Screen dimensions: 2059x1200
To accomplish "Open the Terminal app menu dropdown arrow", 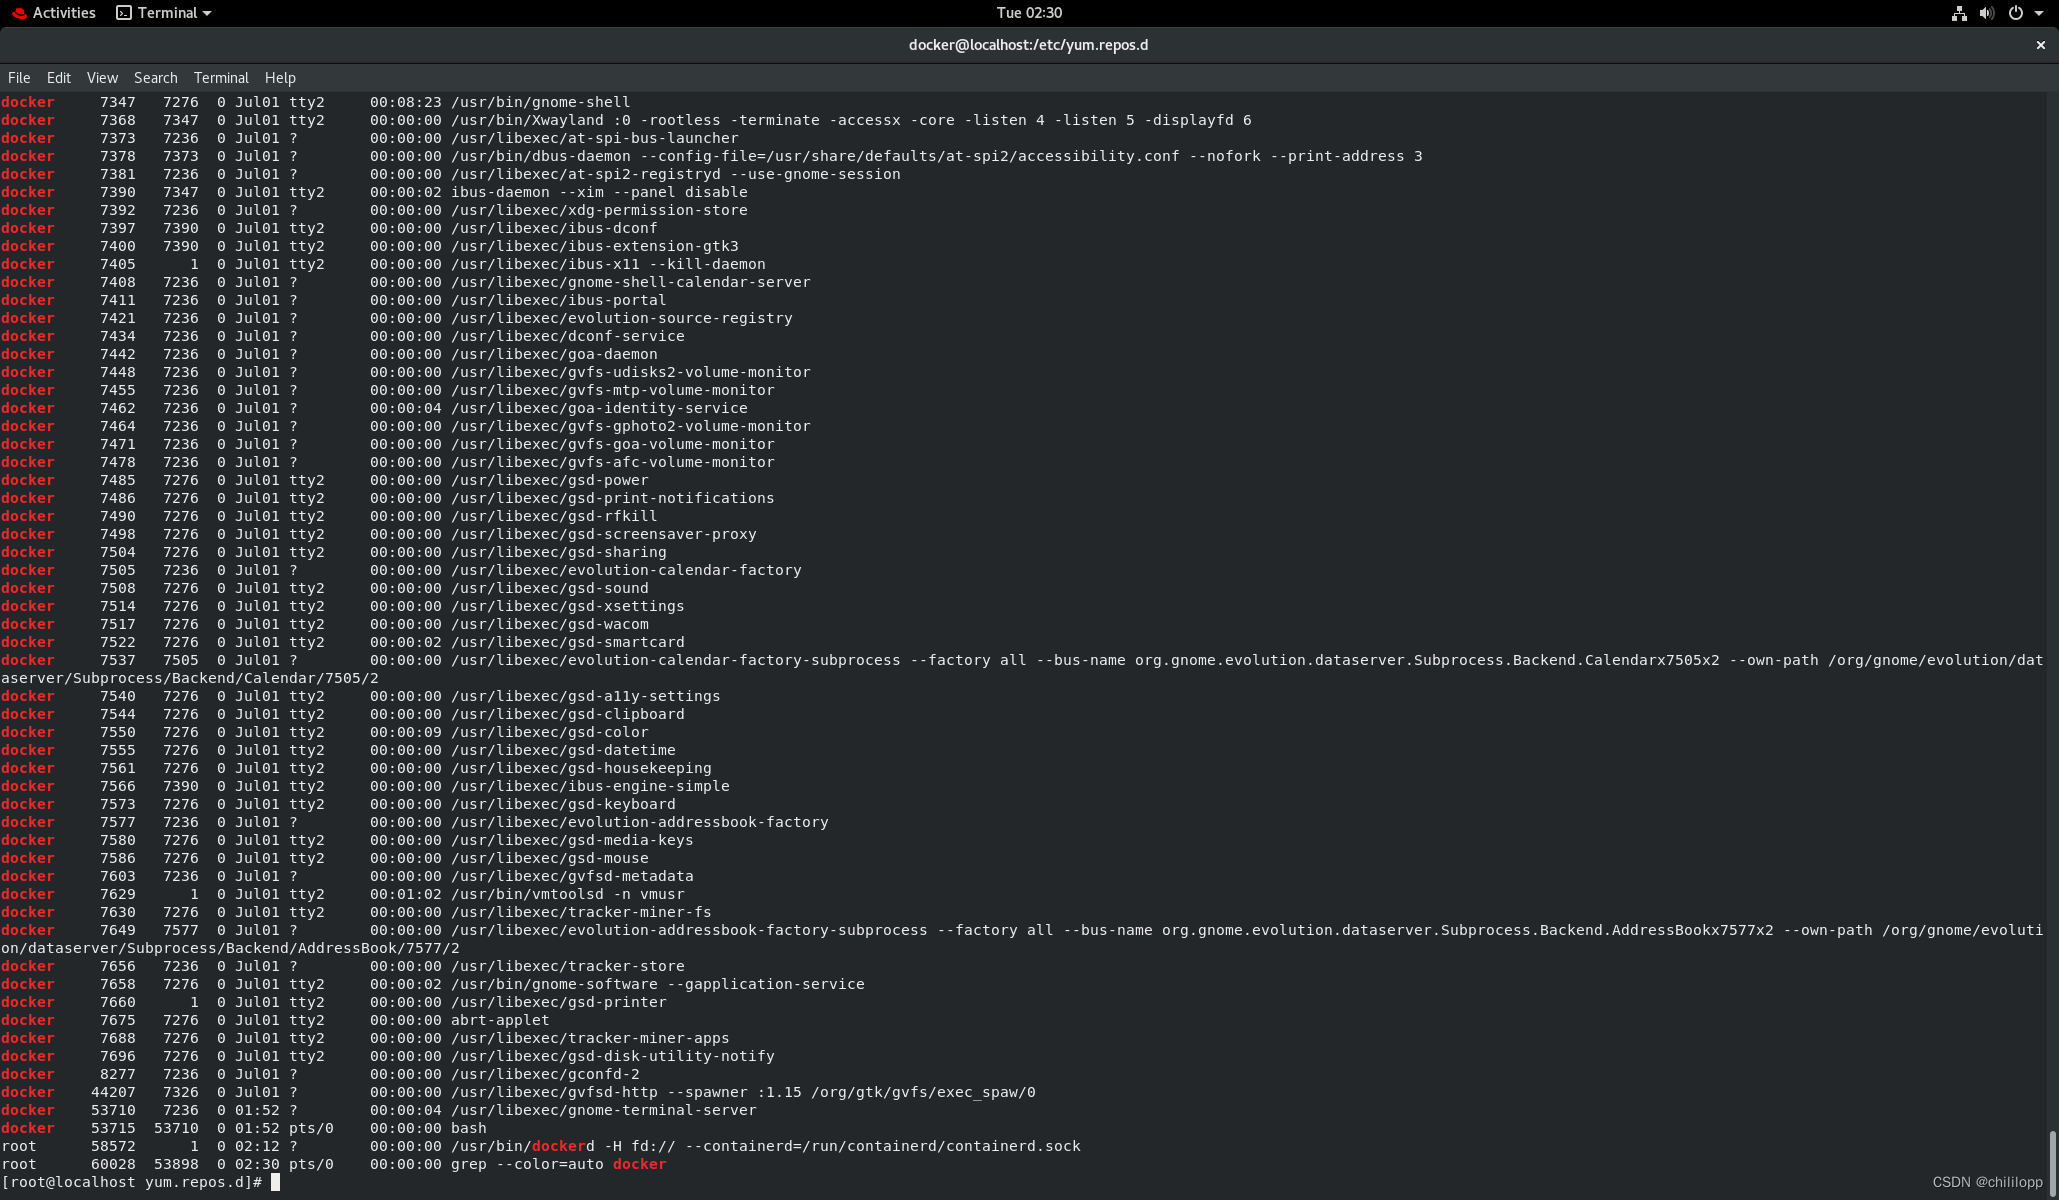I will [x=205, y=13].
